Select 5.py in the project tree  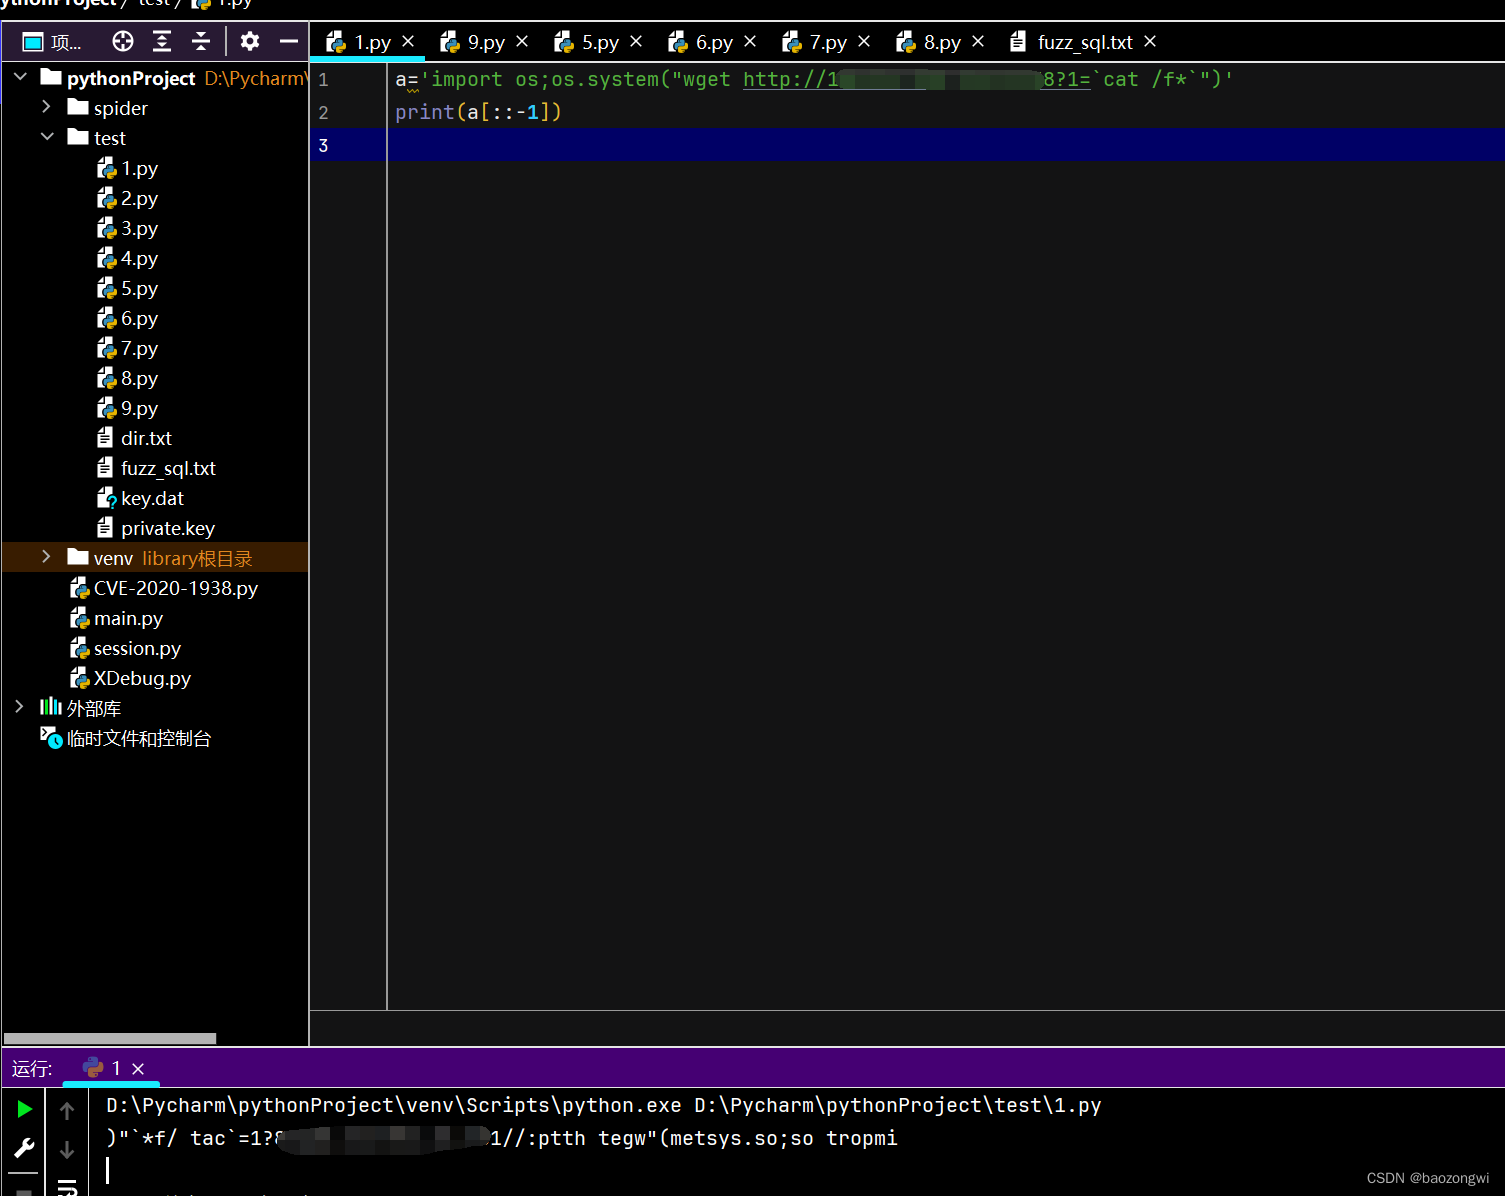128,288
